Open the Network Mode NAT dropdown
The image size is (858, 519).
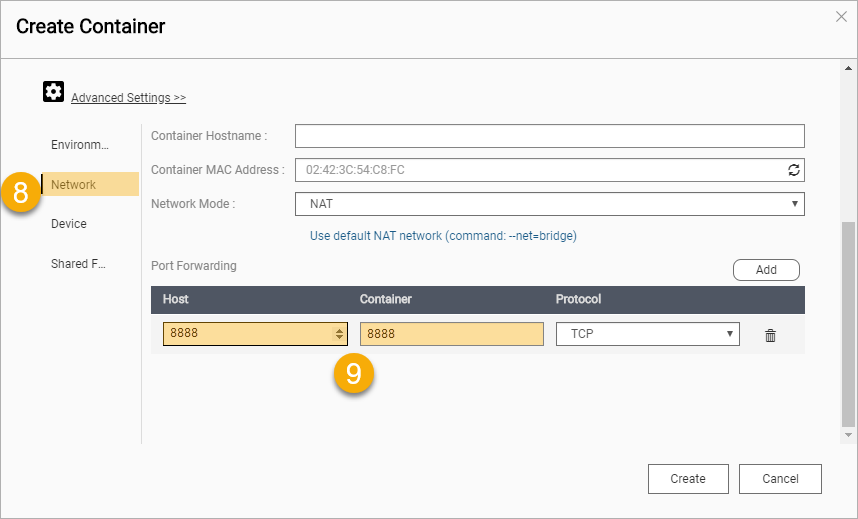point(549,204)
